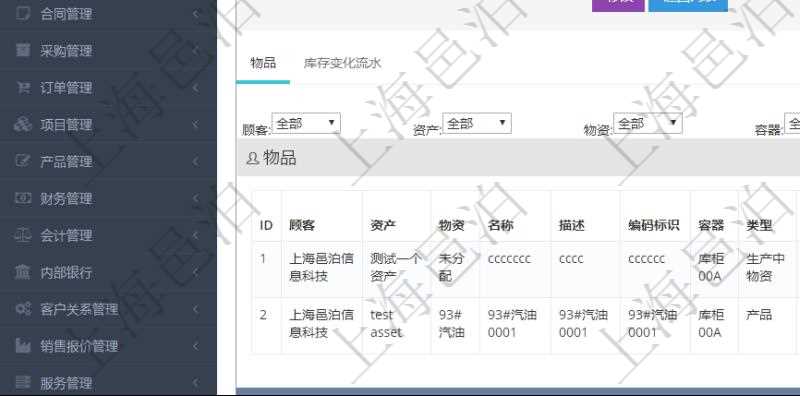Open the 资产 filter dropdown
The image size is (800, 396).
tap(477, 123)
